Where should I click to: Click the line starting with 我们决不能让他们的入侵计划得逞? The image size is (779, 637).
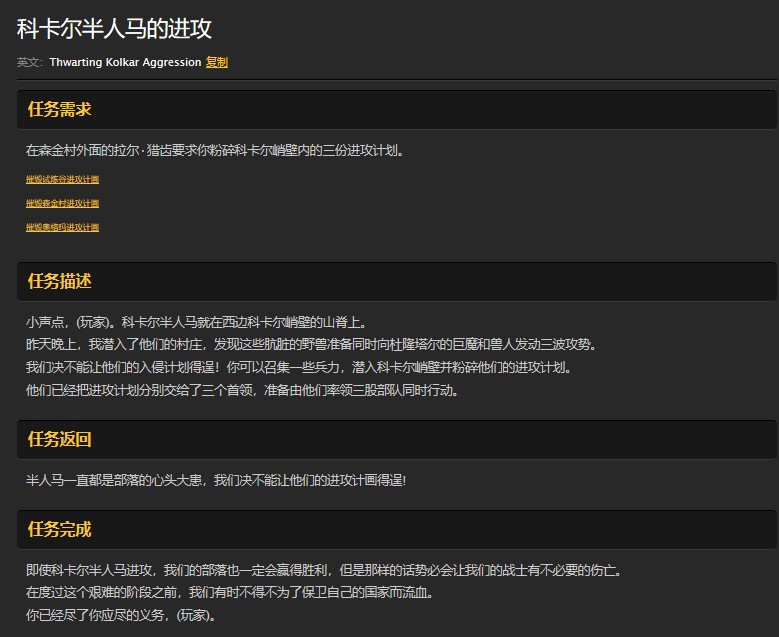(299, 367)
